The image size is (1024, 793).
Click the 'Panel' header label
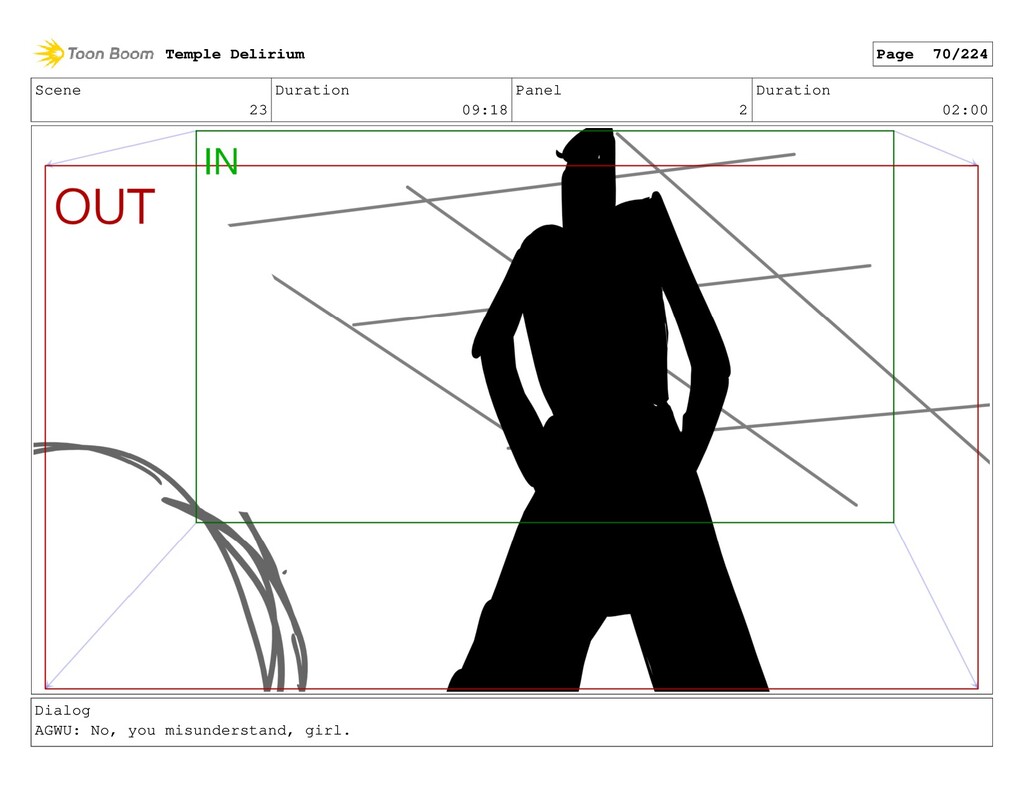click(538, 90)
